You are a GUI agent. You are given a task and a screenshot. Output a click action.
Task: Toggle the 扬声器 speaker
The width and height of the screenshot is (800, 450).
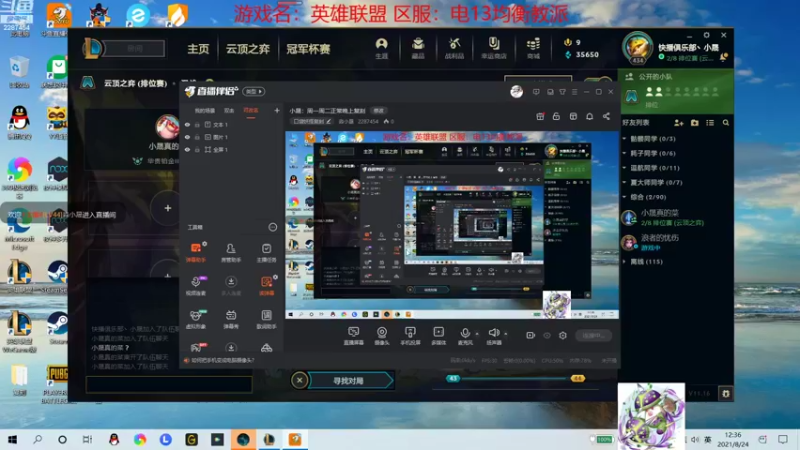494,336
